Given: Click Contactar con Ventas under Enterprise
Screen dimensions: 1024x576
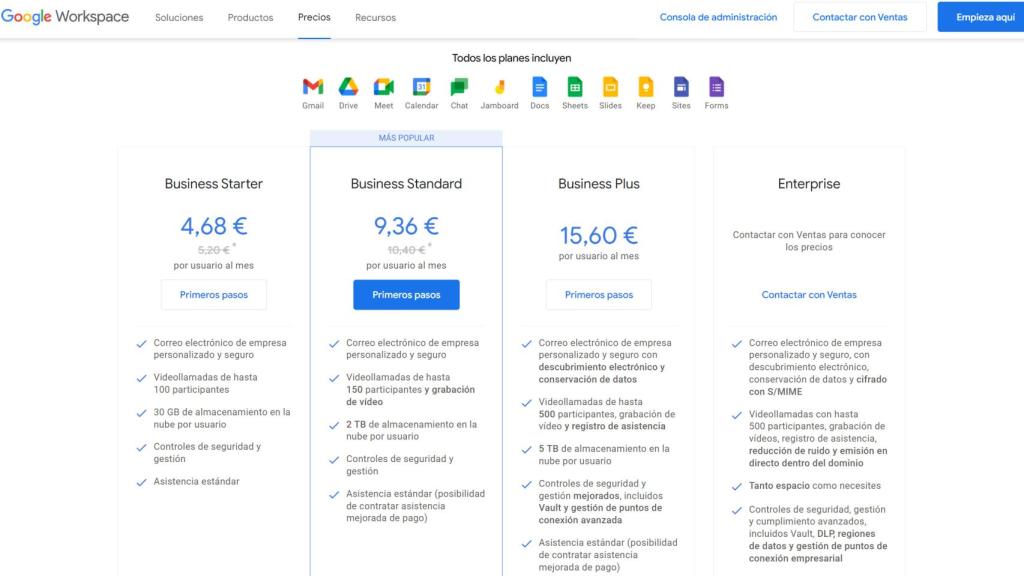Looking at the screenshot, I should [809, 294].
